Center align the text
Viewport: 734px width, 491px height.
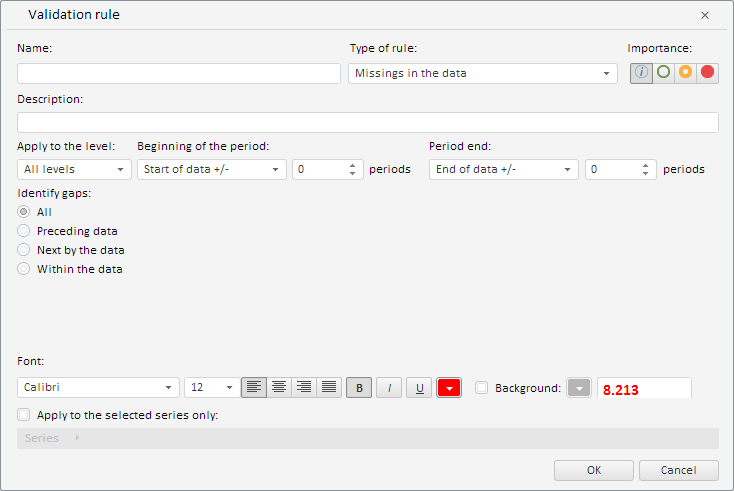(x=279, y=387)
